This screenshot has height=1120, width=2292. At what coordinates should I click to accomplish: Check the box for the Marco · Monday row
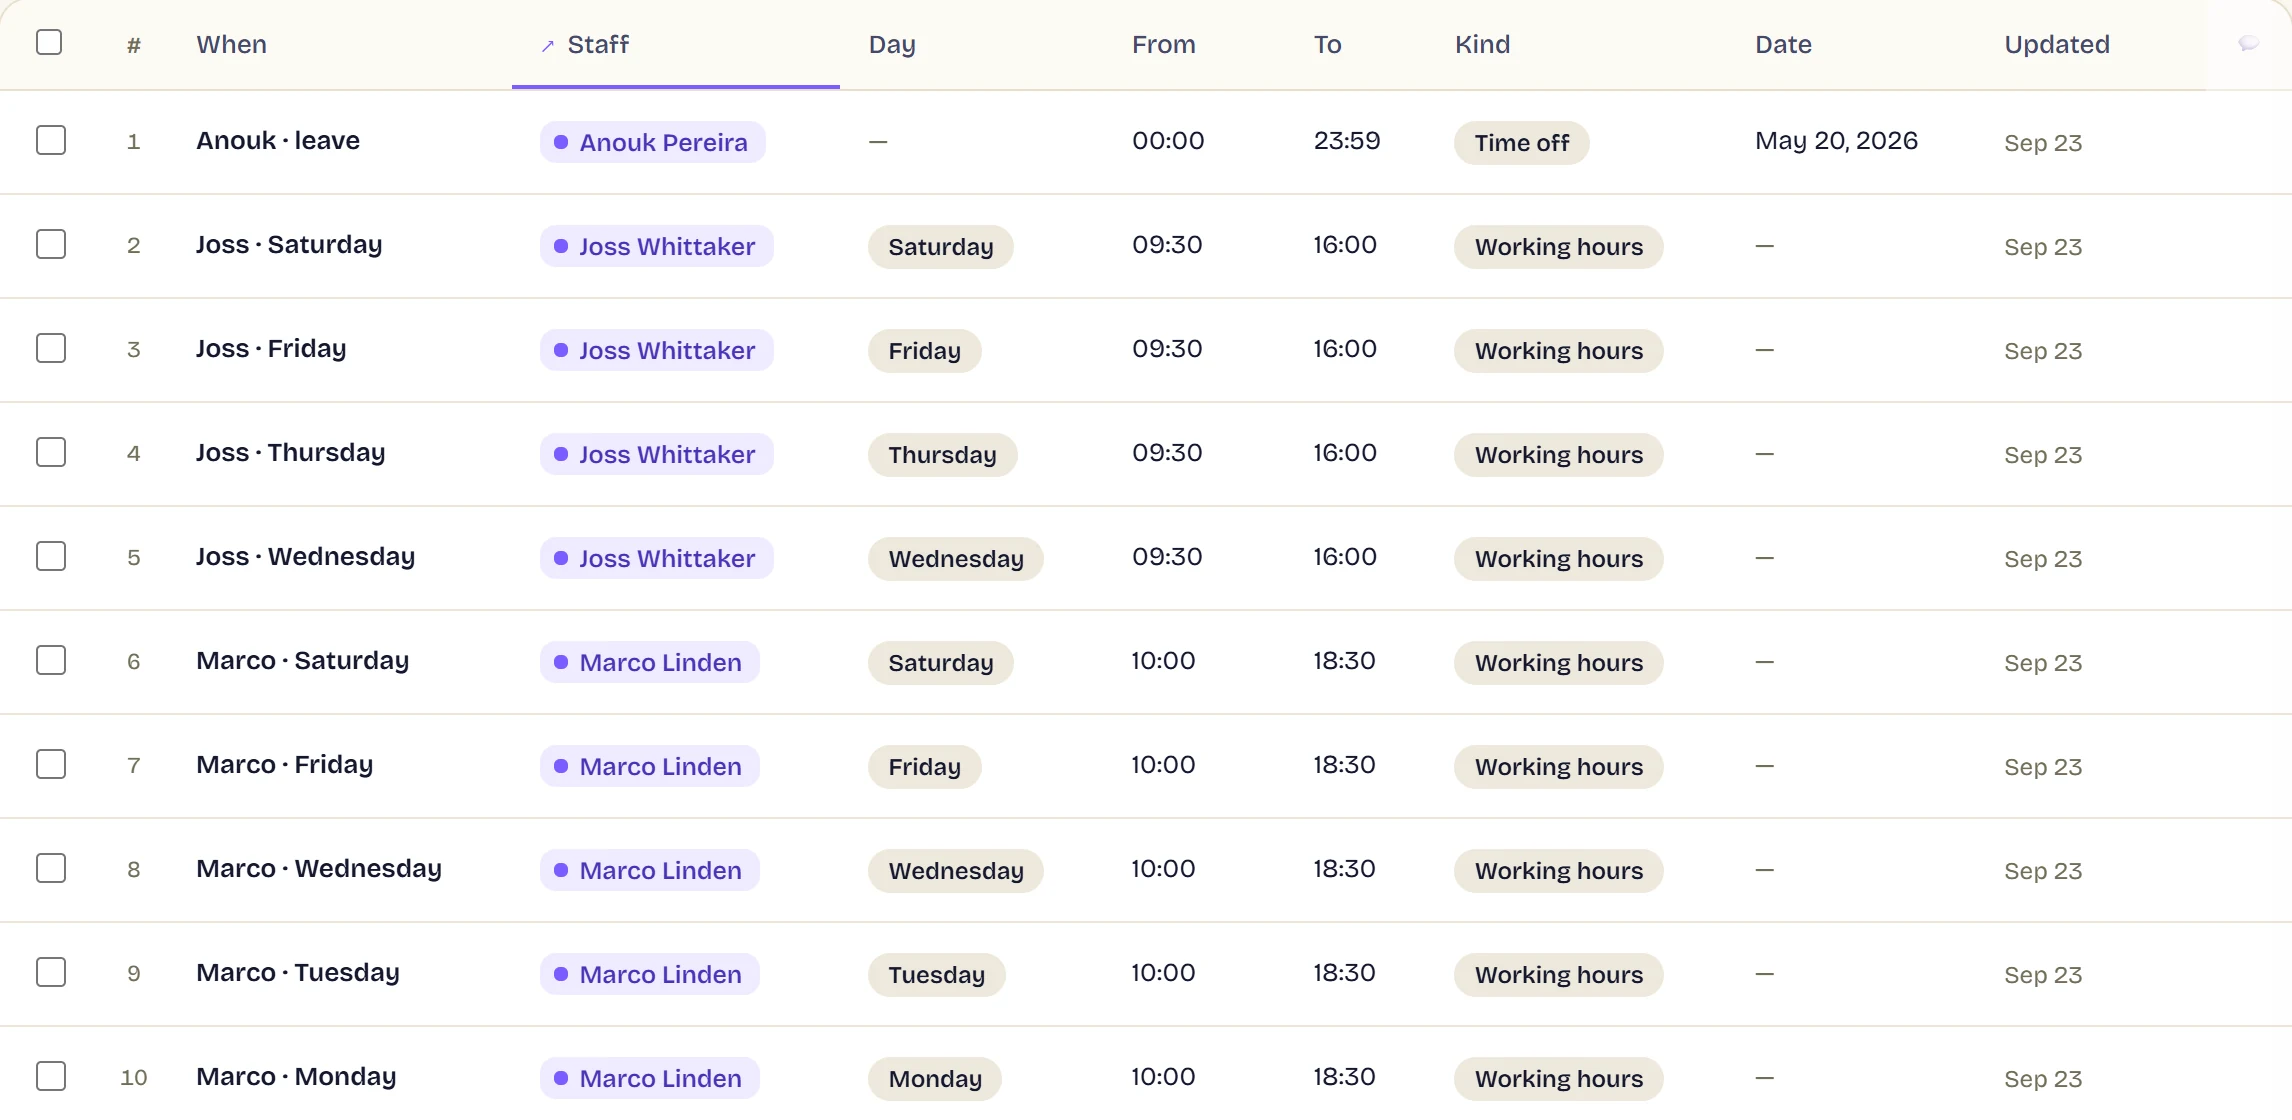(51, 1076)
